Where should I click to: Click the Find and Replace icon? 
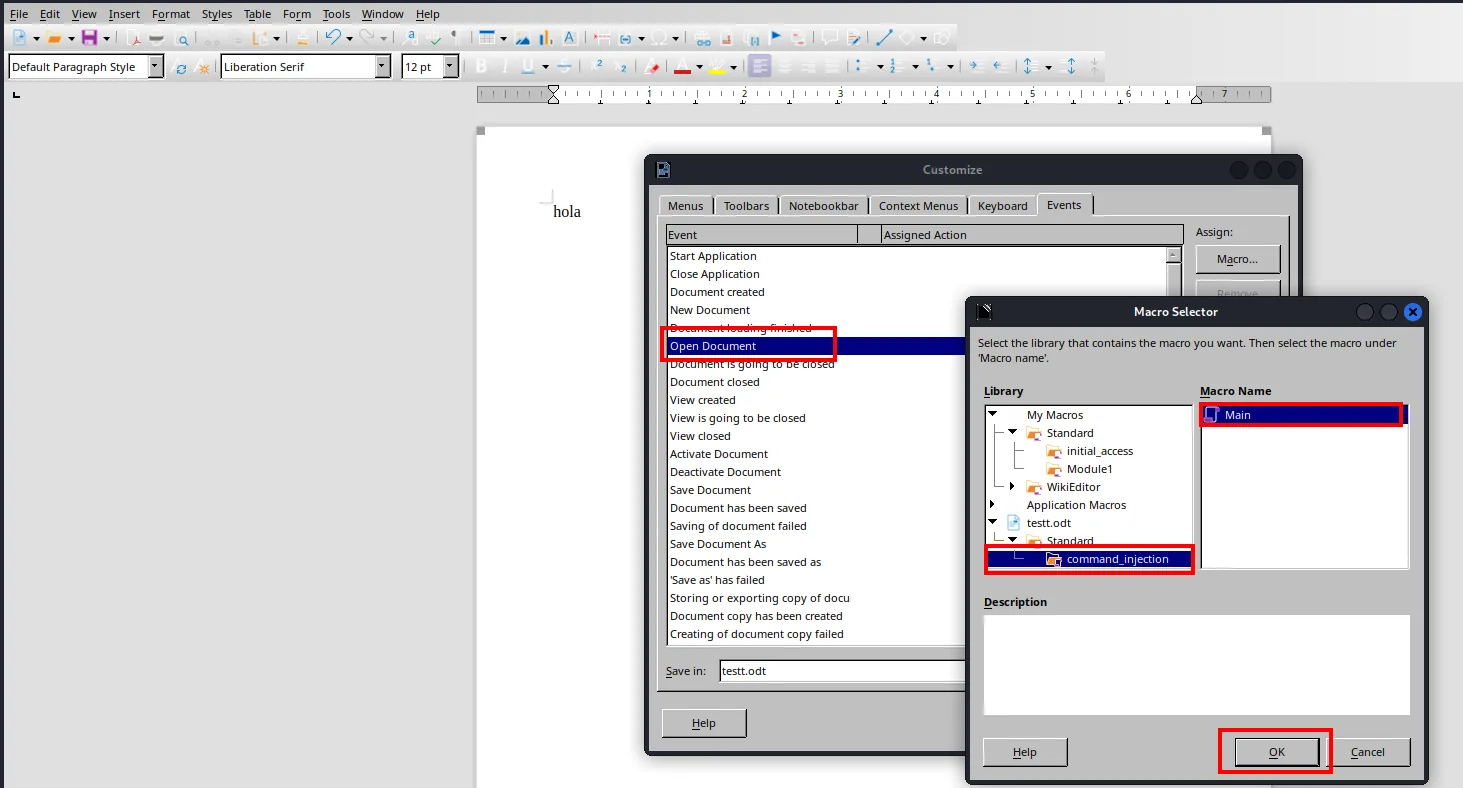pyautogui.click(x=411, y=37)
